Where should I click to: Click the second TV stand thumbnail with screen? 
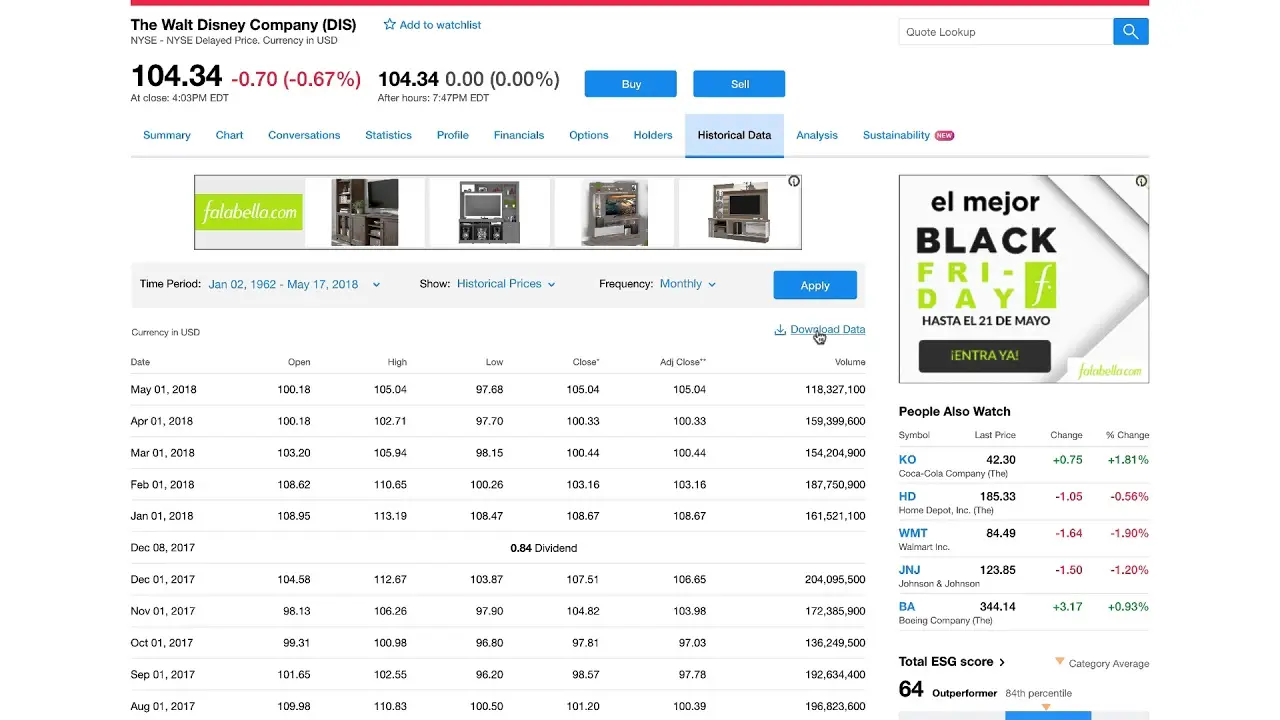[x=489, y=212]
